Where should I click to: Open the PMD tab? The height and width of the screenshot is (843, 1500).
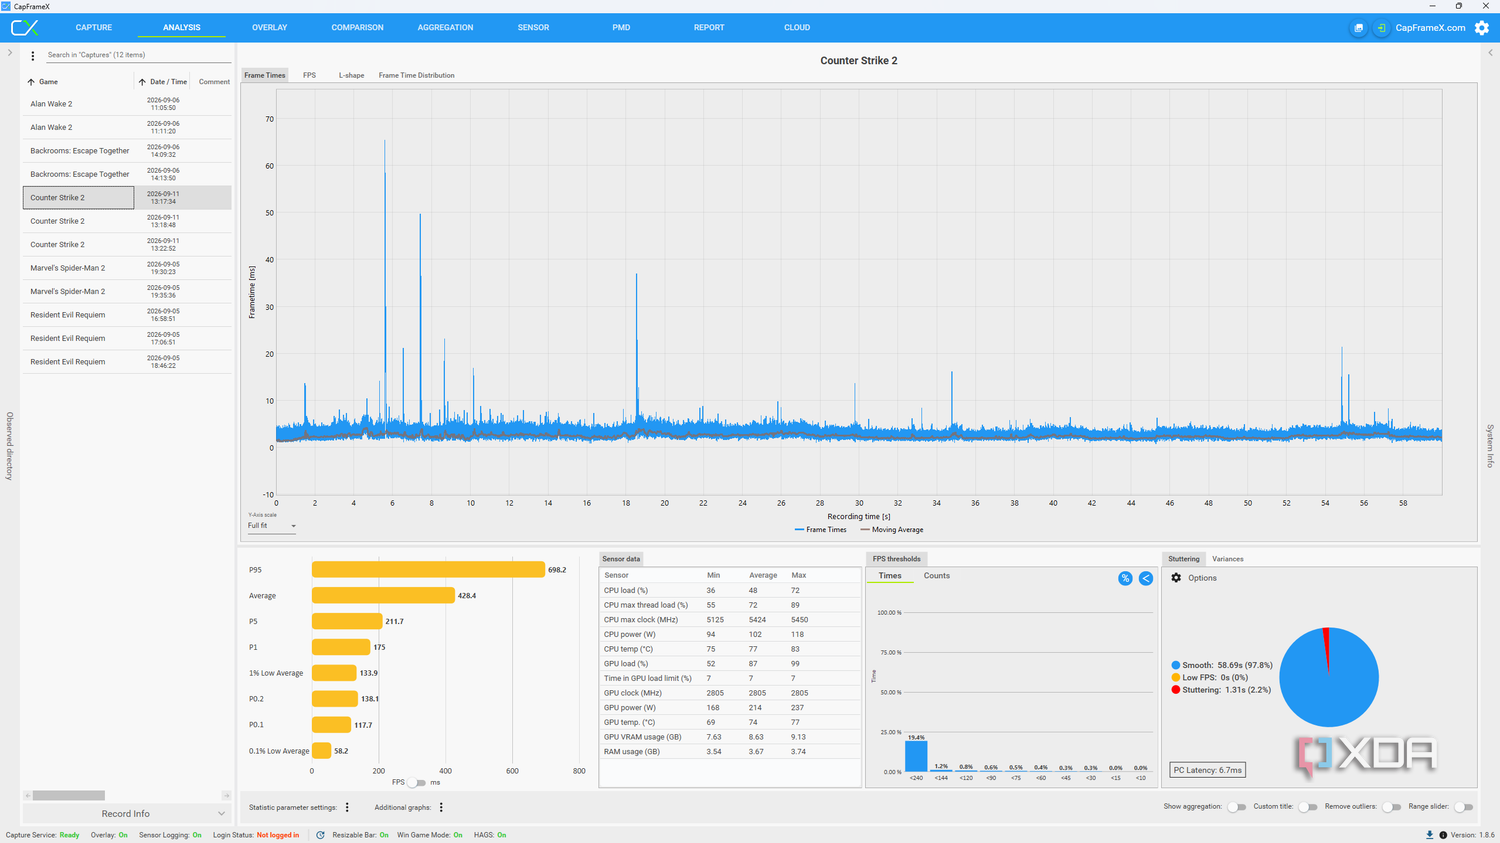tap(621, 28)
